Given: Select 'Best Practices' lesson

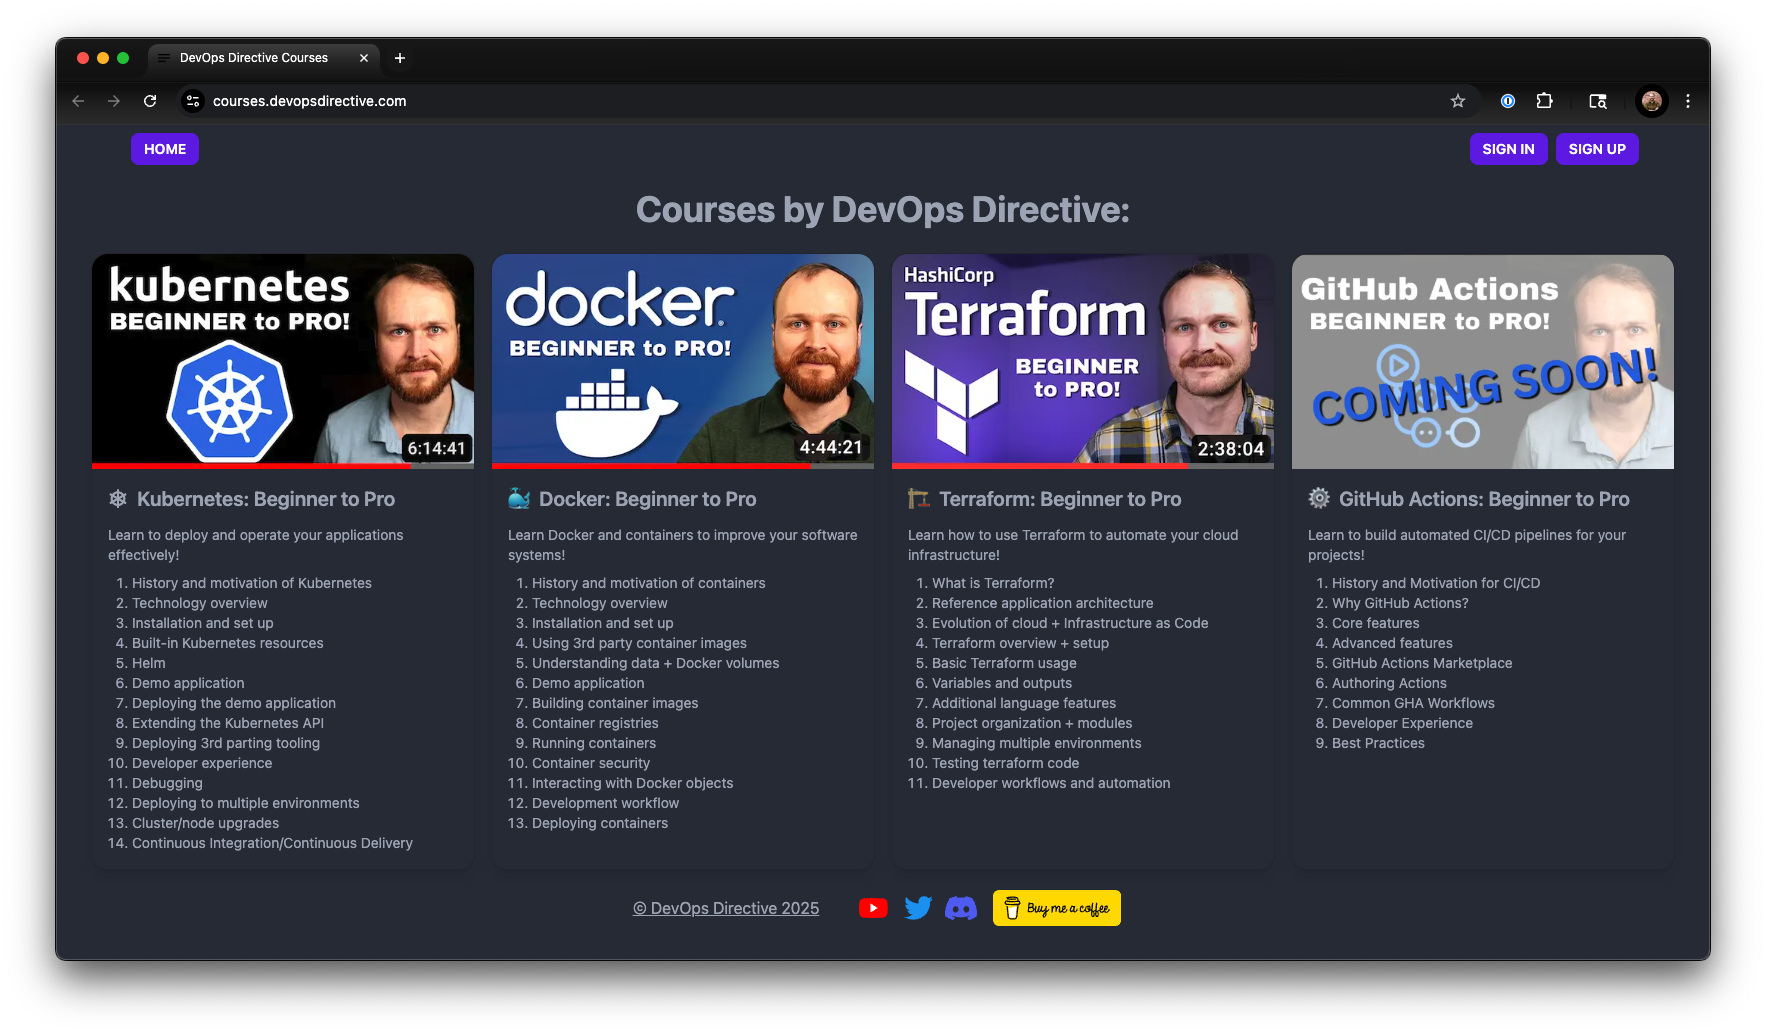Looking at the screenshot, I should 1378,743.
